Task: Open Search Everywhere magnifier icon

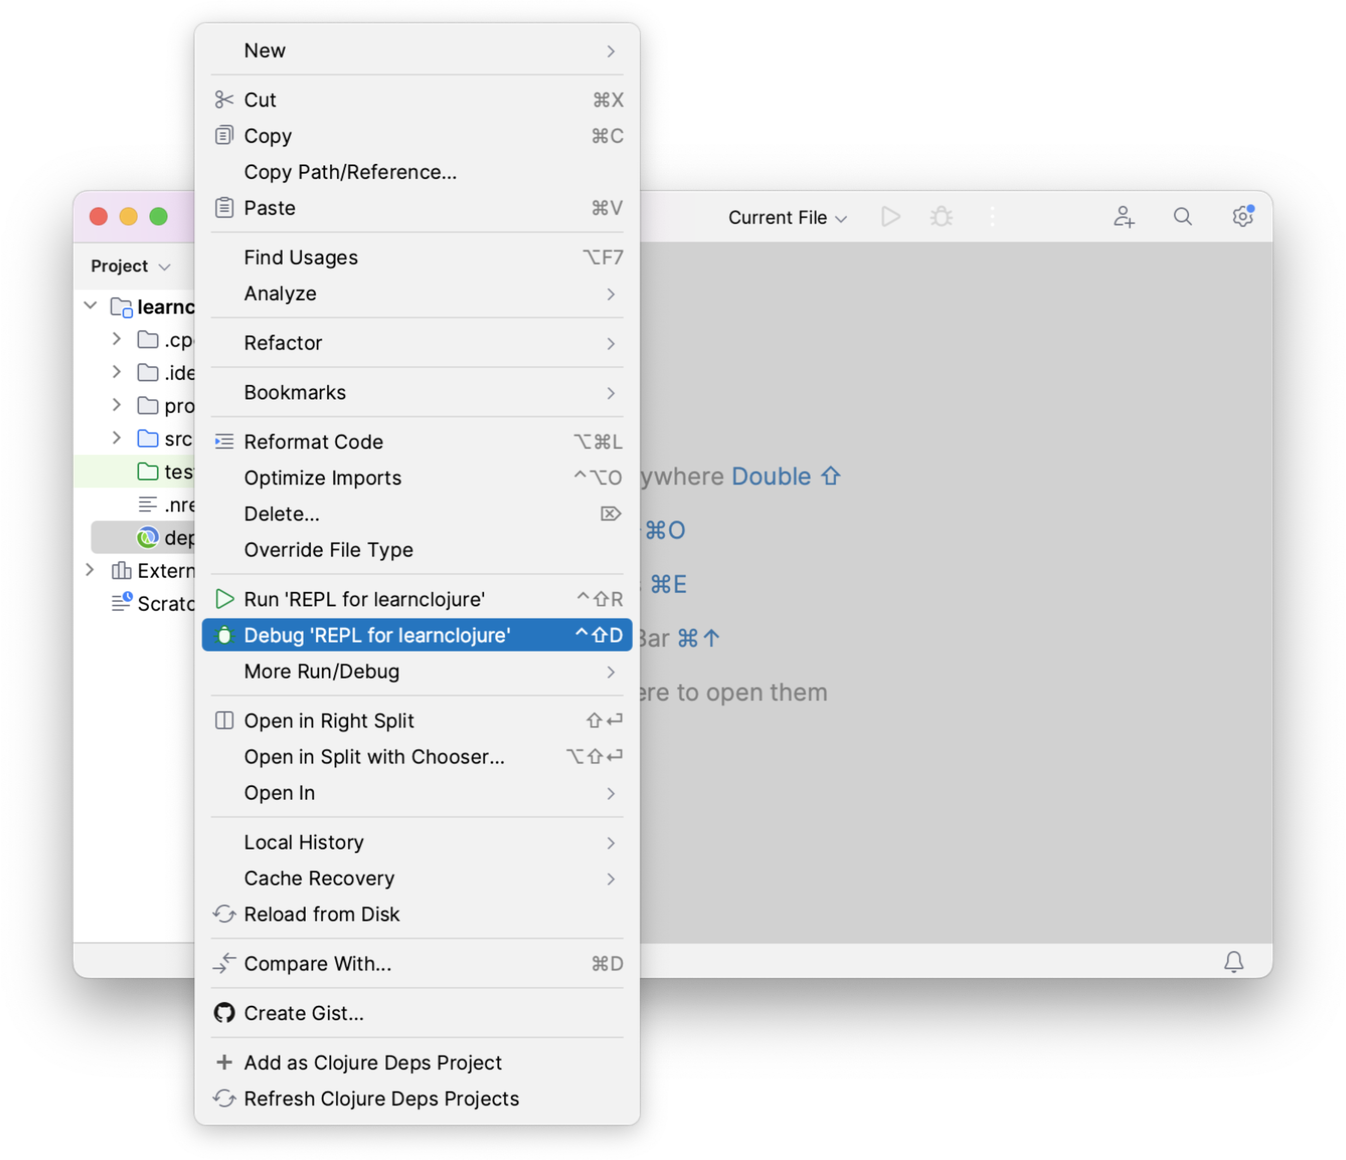Action: point(1183,217)
